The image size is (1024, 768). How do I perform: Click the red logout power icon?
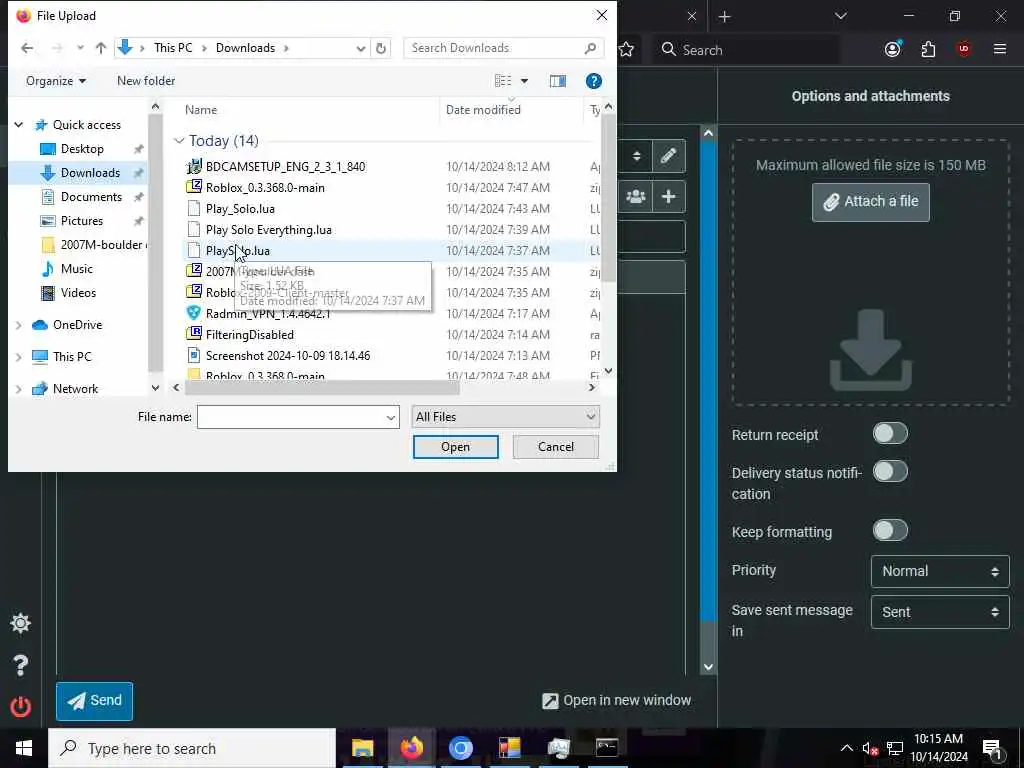(x=21, y=707)
